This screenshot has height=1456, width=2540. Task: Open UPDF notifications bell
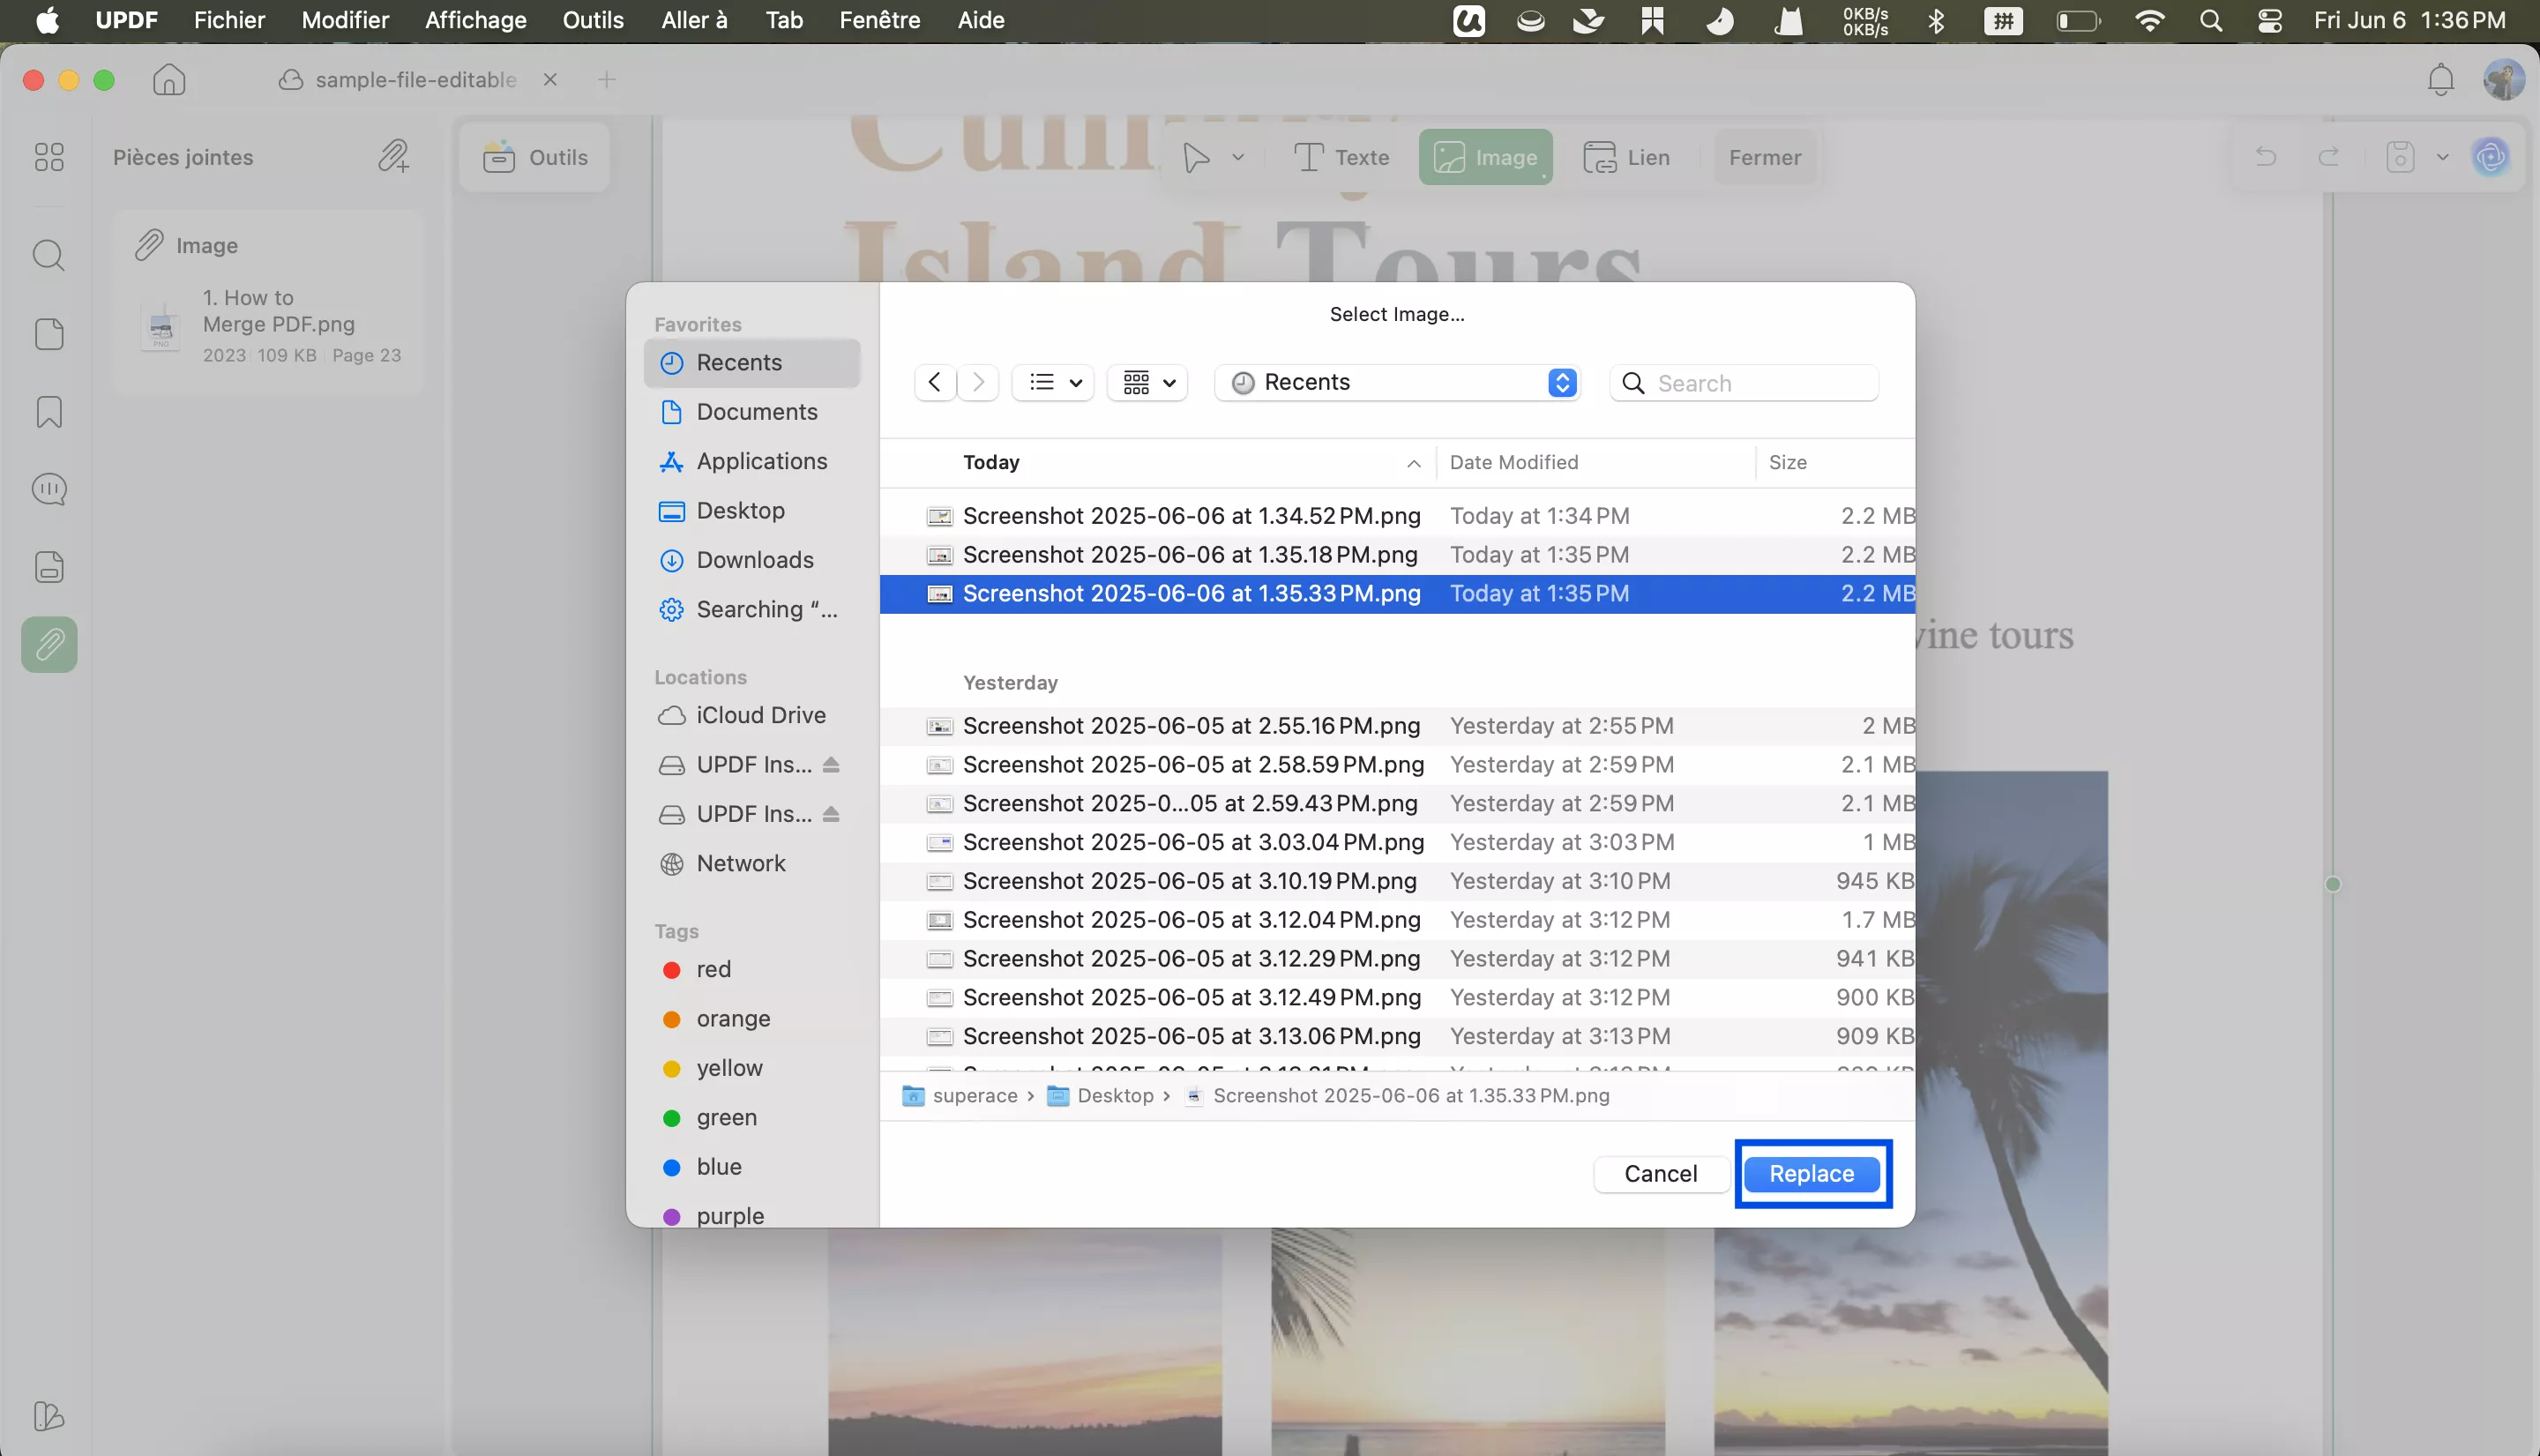[2440, 79]
